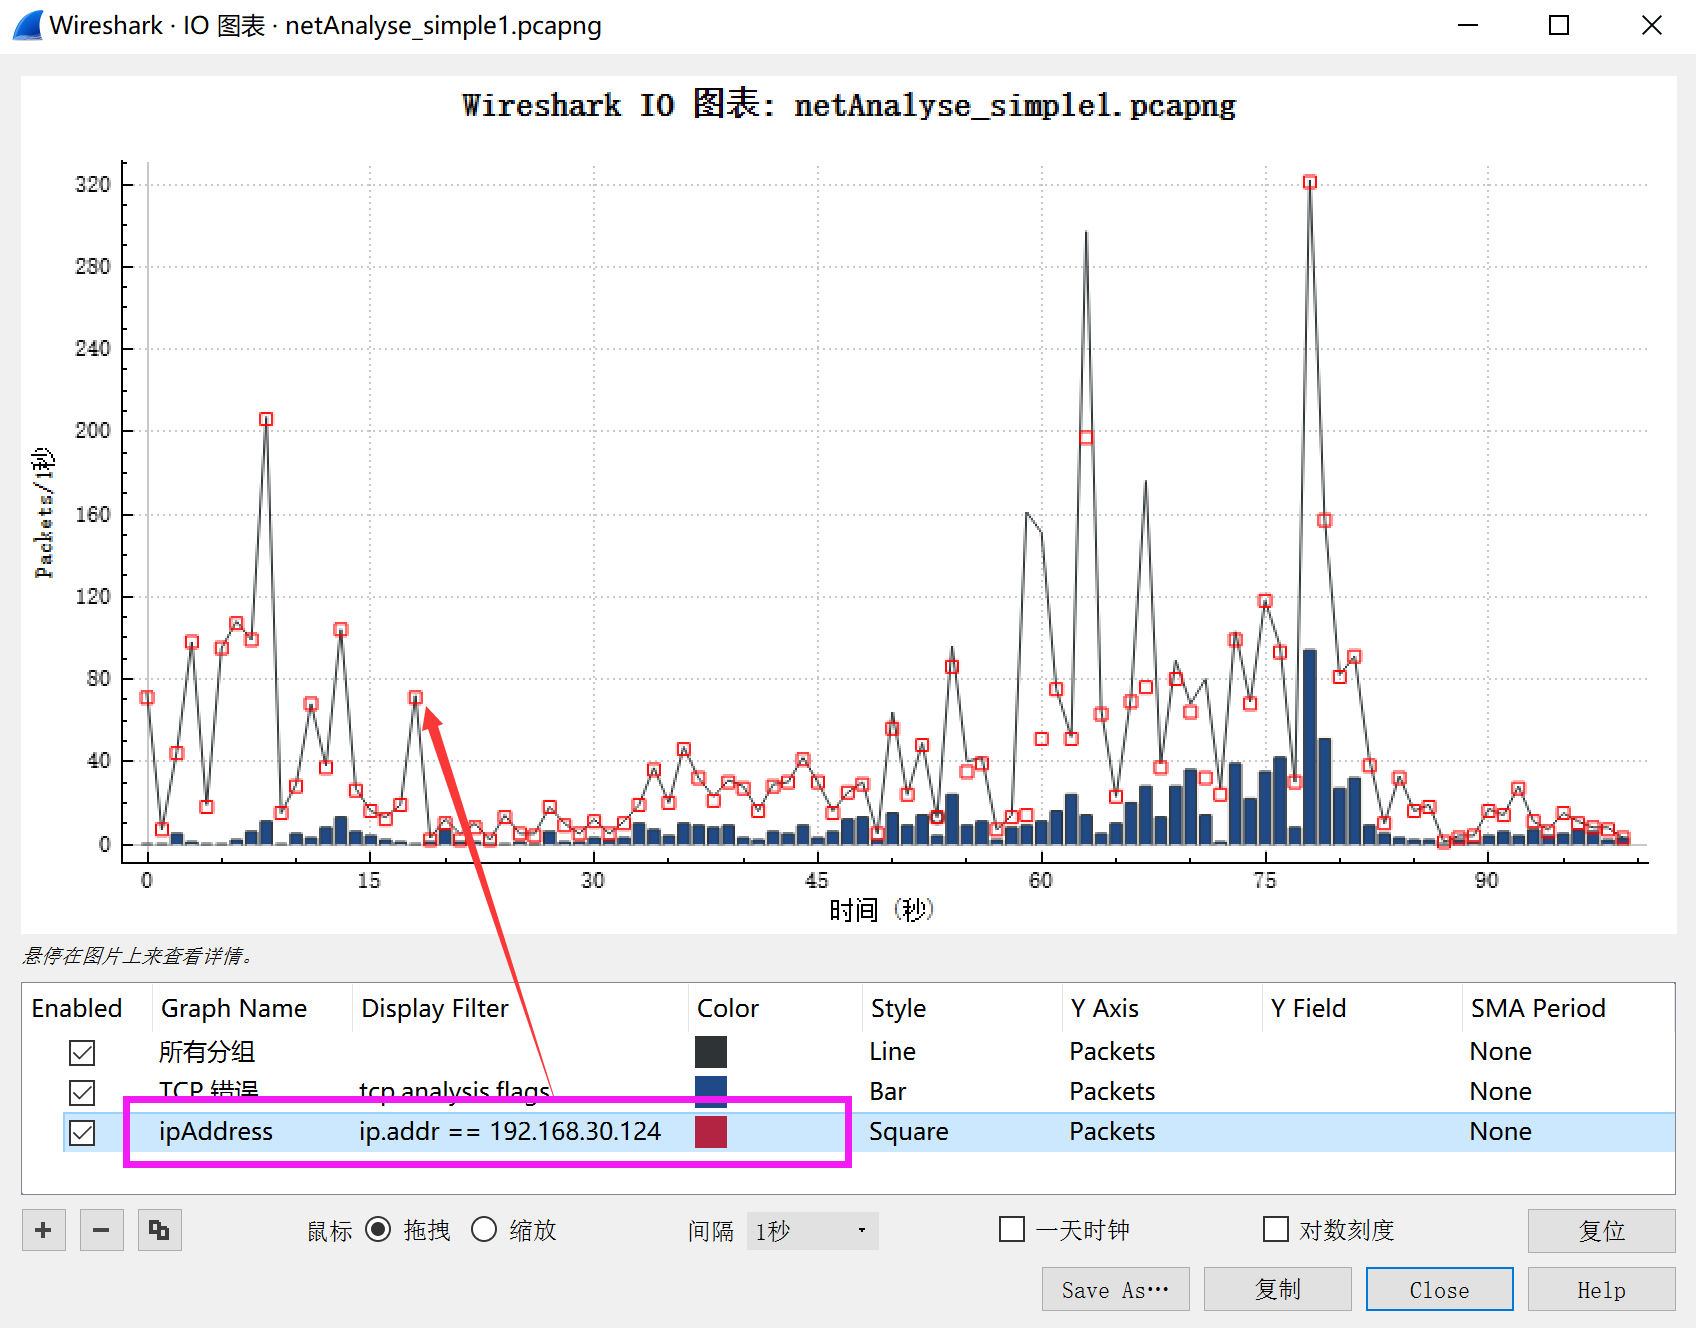
Task: Minimize the IO graph window
Action: click(x=1468, y=25)
